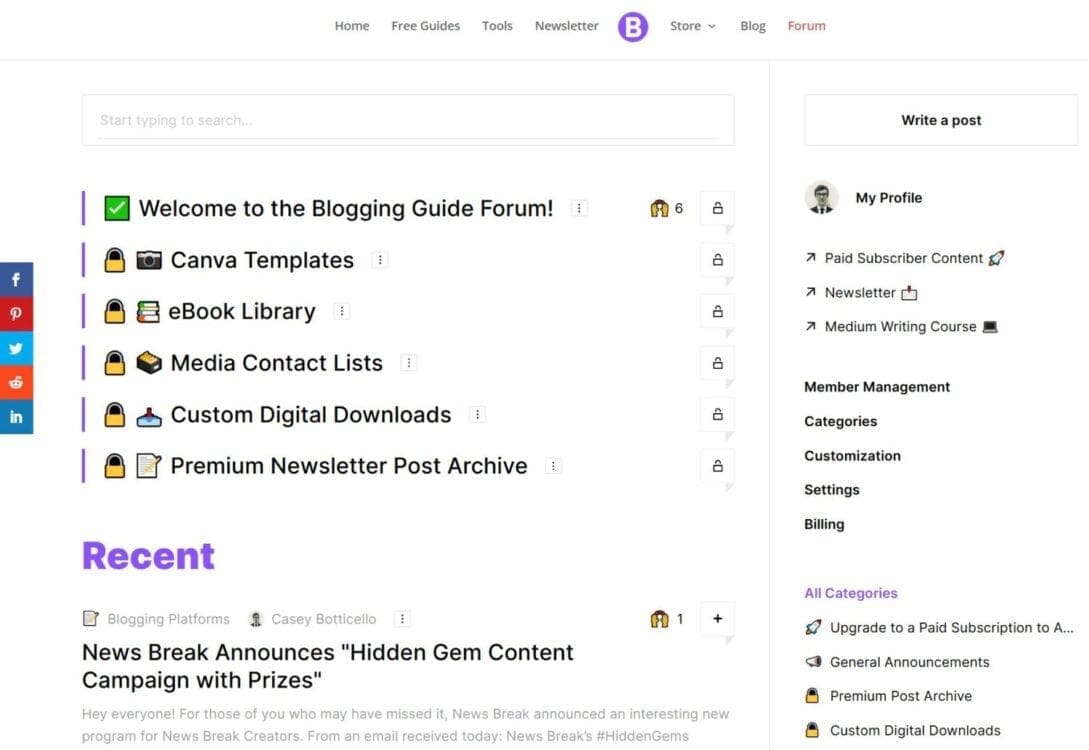The width and height of the screenshot is (1089, 750).
Task: Open options menu for Premium Newsletter Post Archive
Action: (x=553, y=466)
